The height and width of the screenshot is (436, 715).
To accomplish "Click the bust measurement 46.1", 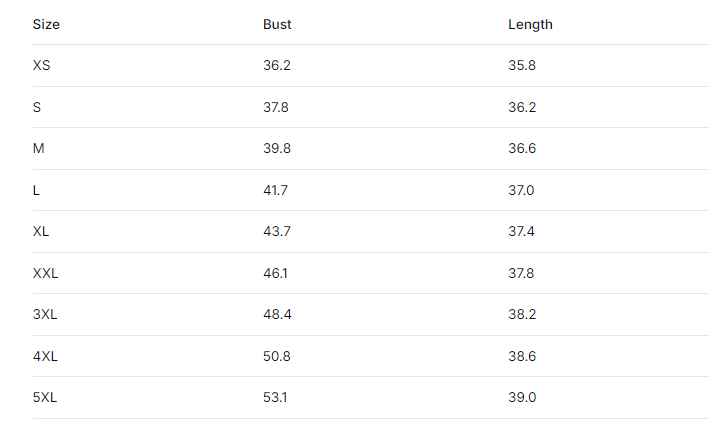I will (x=276, y=273).
